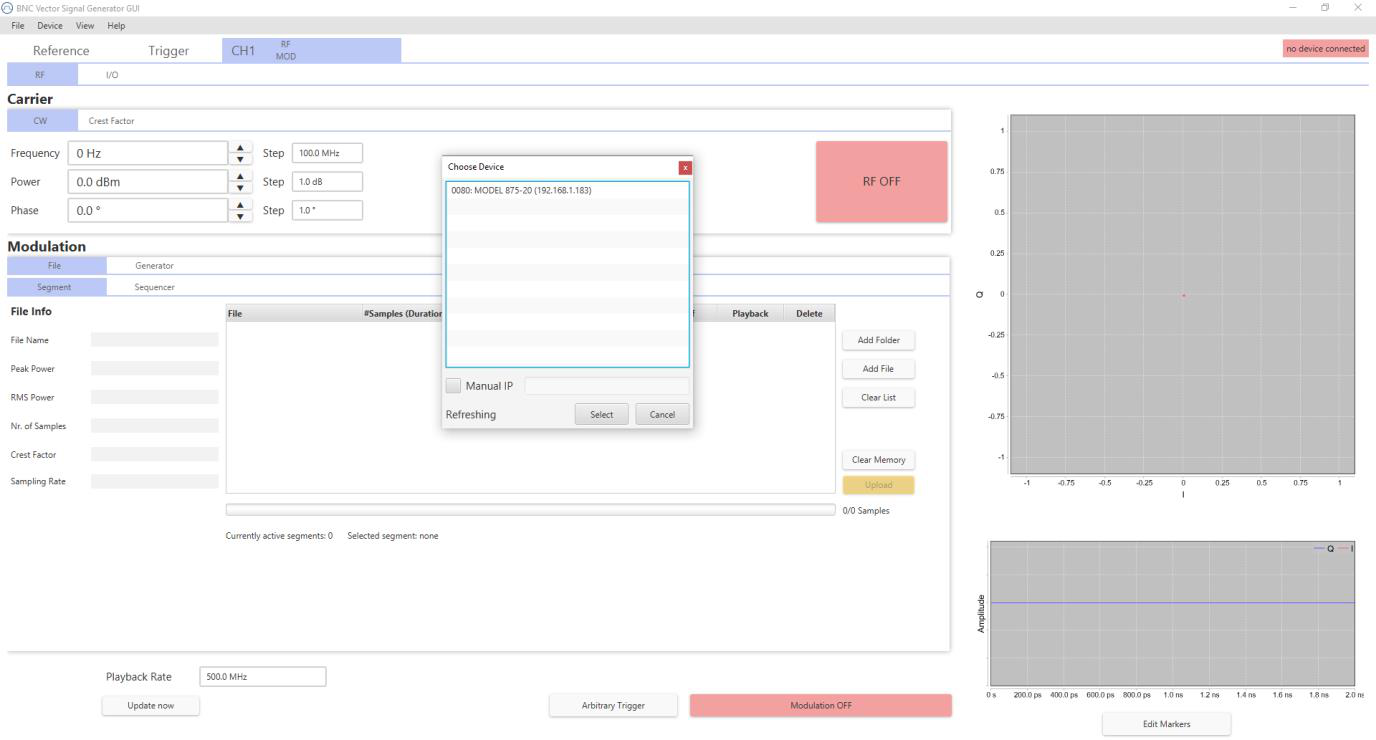1376x740 pixels.
Task: Toggle the RF OFF button
Action: click(x=881, y=181)
